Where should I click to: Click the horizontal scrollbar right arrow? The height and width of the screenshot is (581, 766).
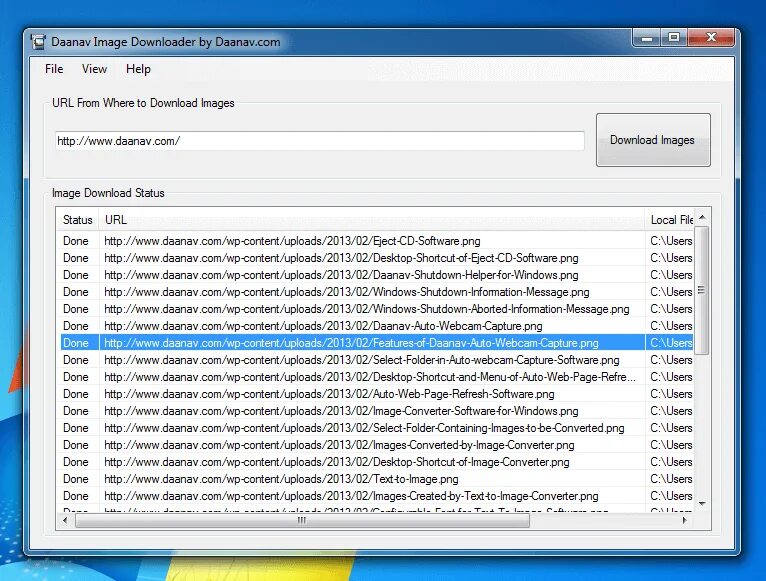point(684,520)
